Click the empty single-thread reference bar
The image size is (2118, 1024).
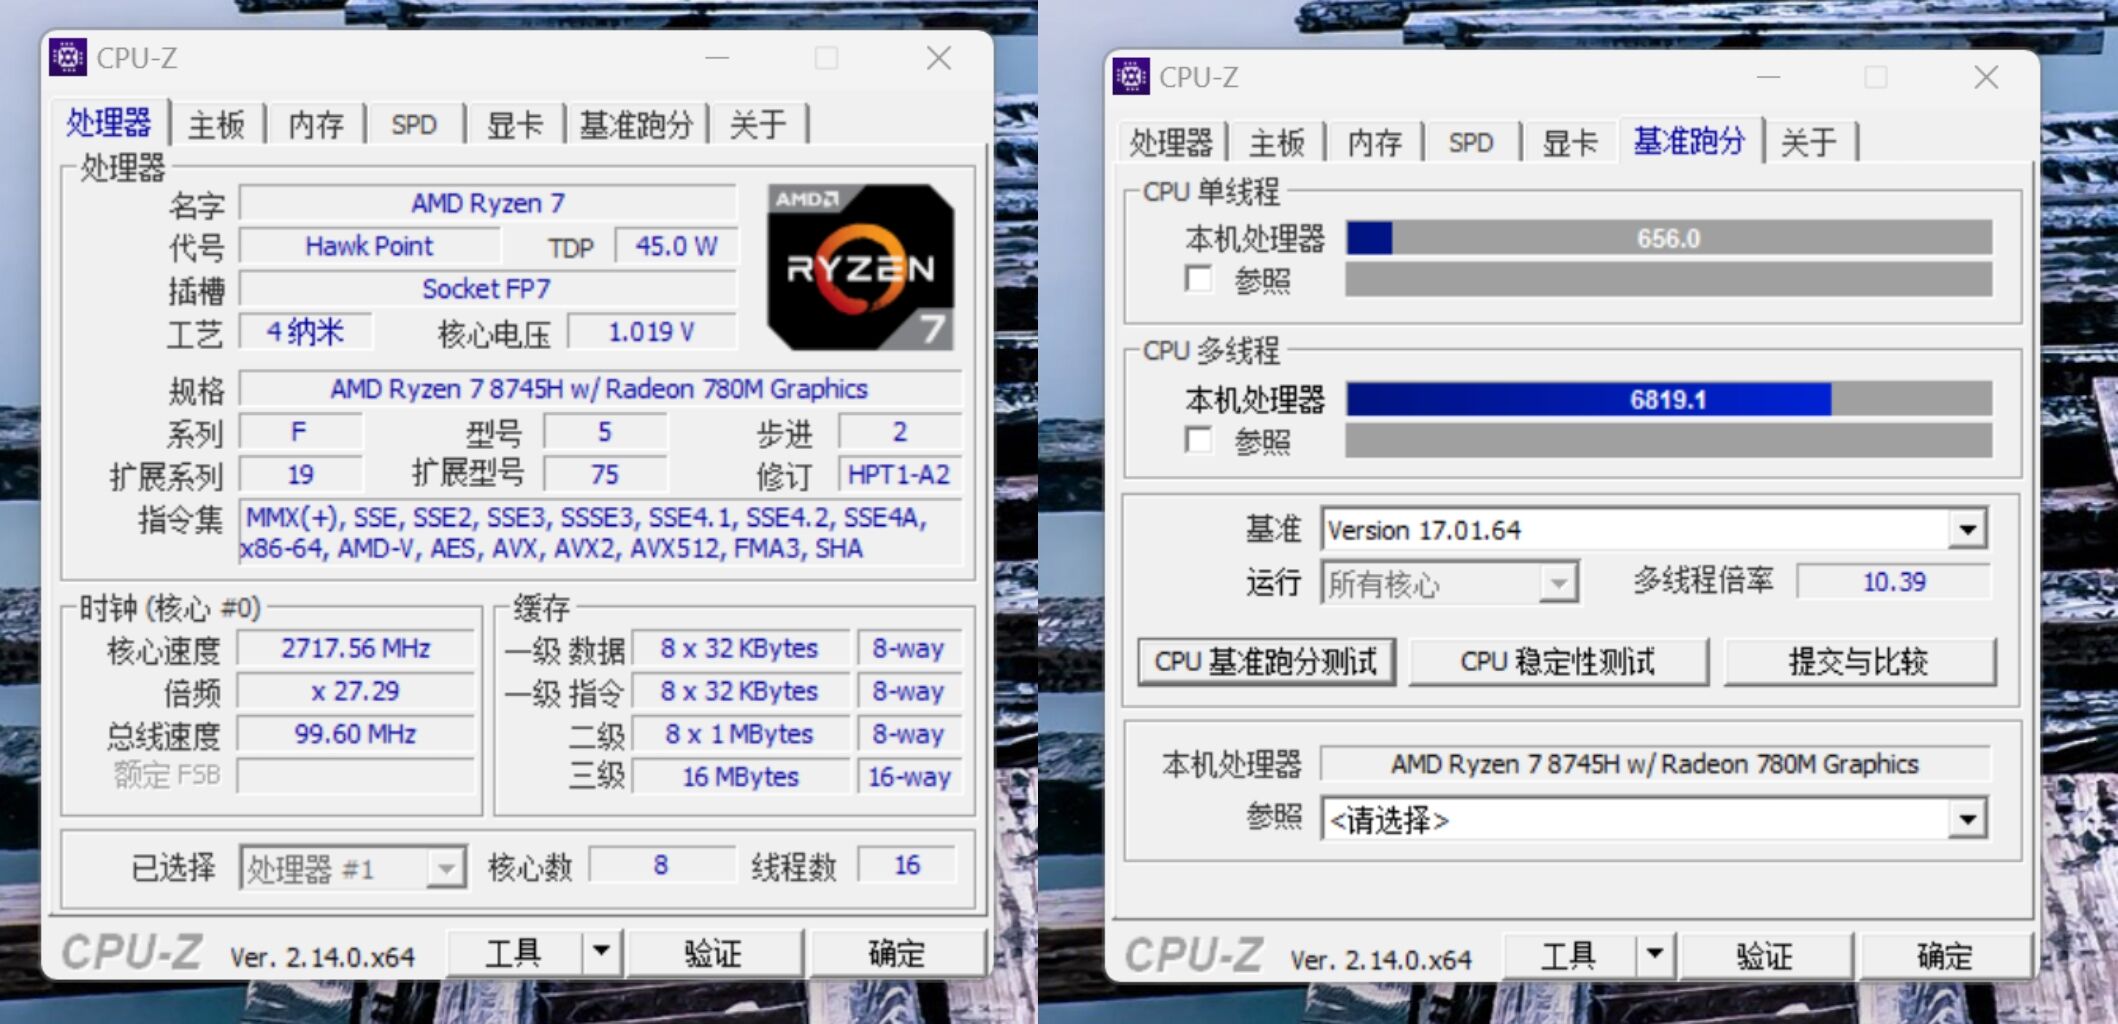[1669, 279]
